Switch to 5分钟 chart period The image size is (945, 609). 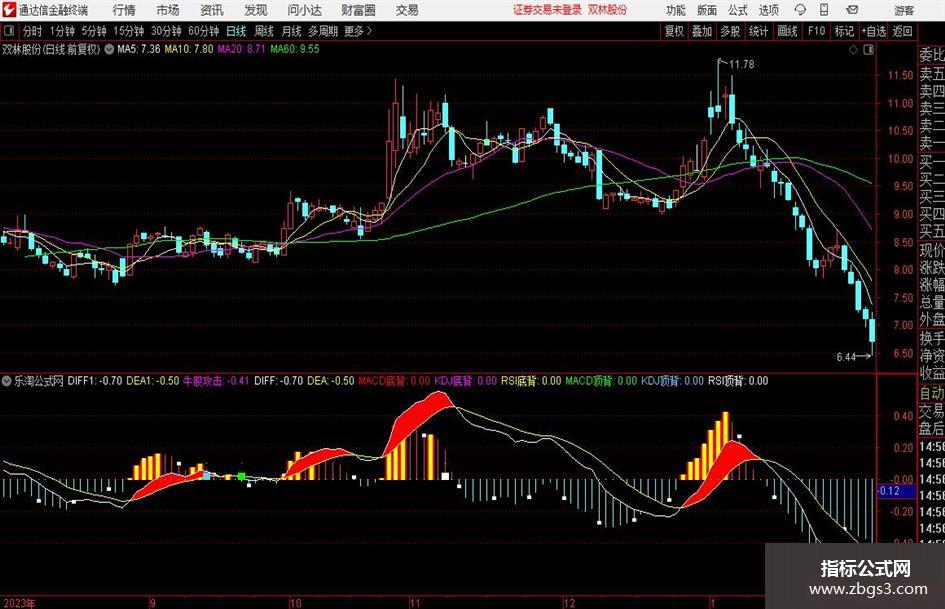coord(94,31)
